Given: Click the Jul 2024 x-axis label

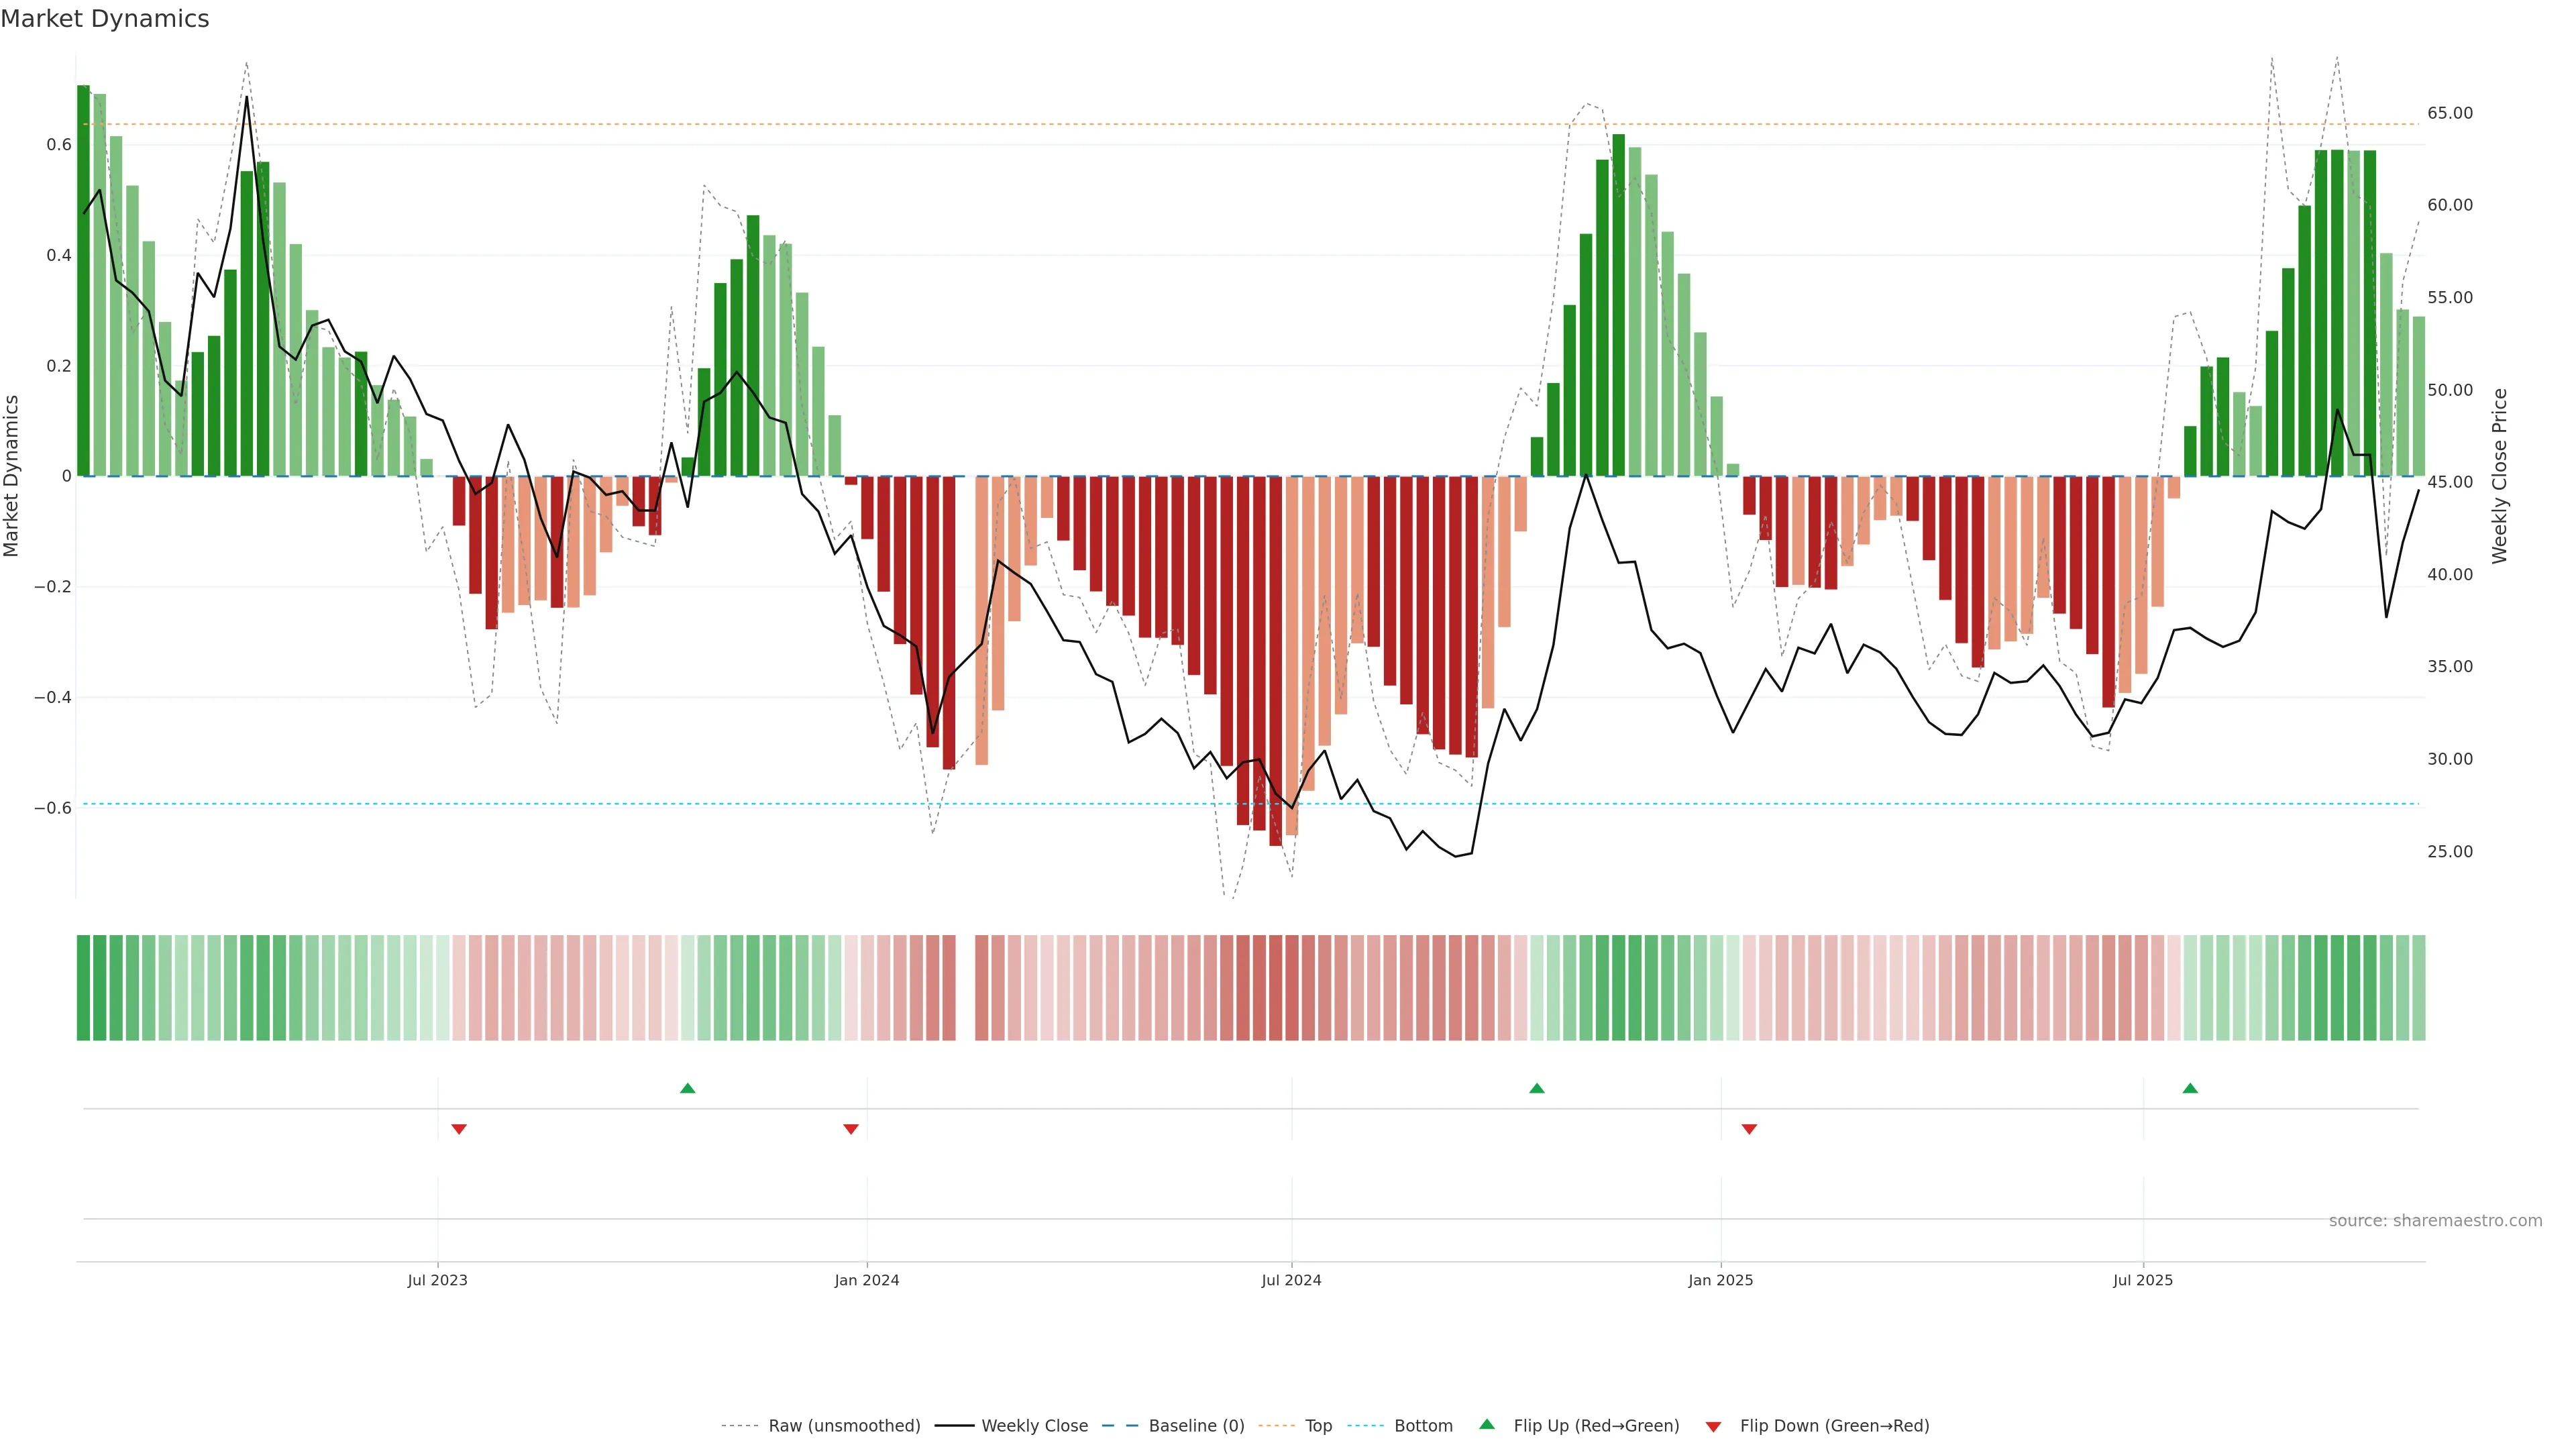Looking at the screenshot, I should pos(1291,1280).
